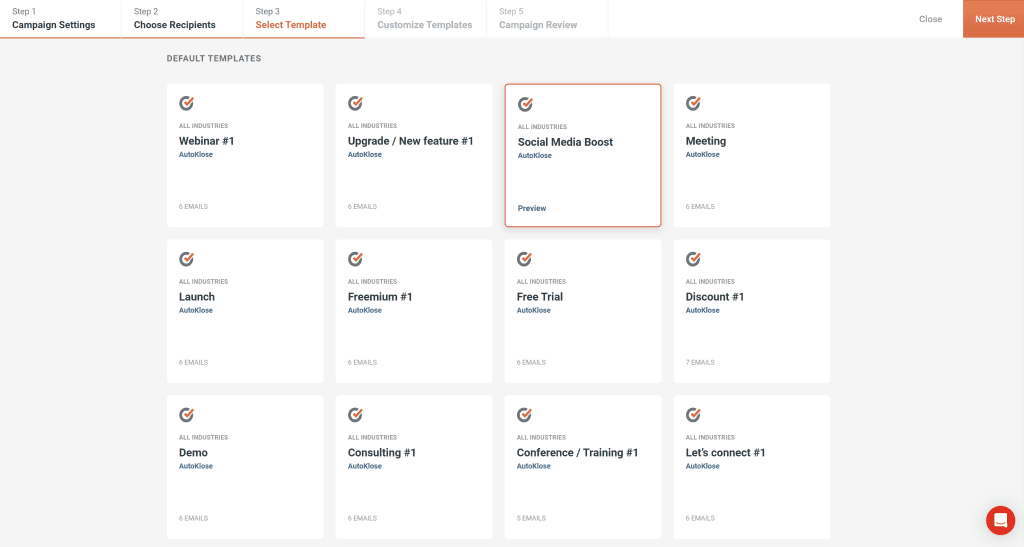Select the Social Media Boost title
The width and height of the screenshot is (1024, 547).
click(x=566, y=142)
